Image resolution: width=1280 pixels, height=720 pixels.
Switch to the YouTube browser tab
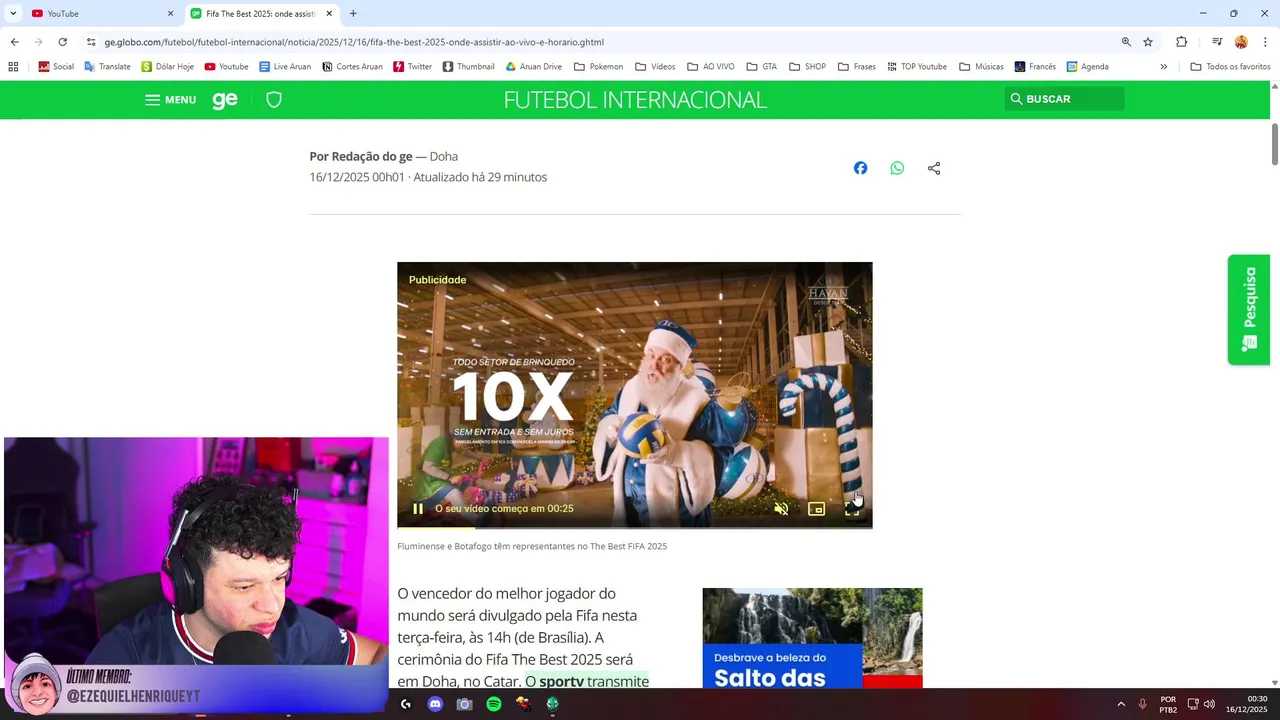(x=98, y=14)
